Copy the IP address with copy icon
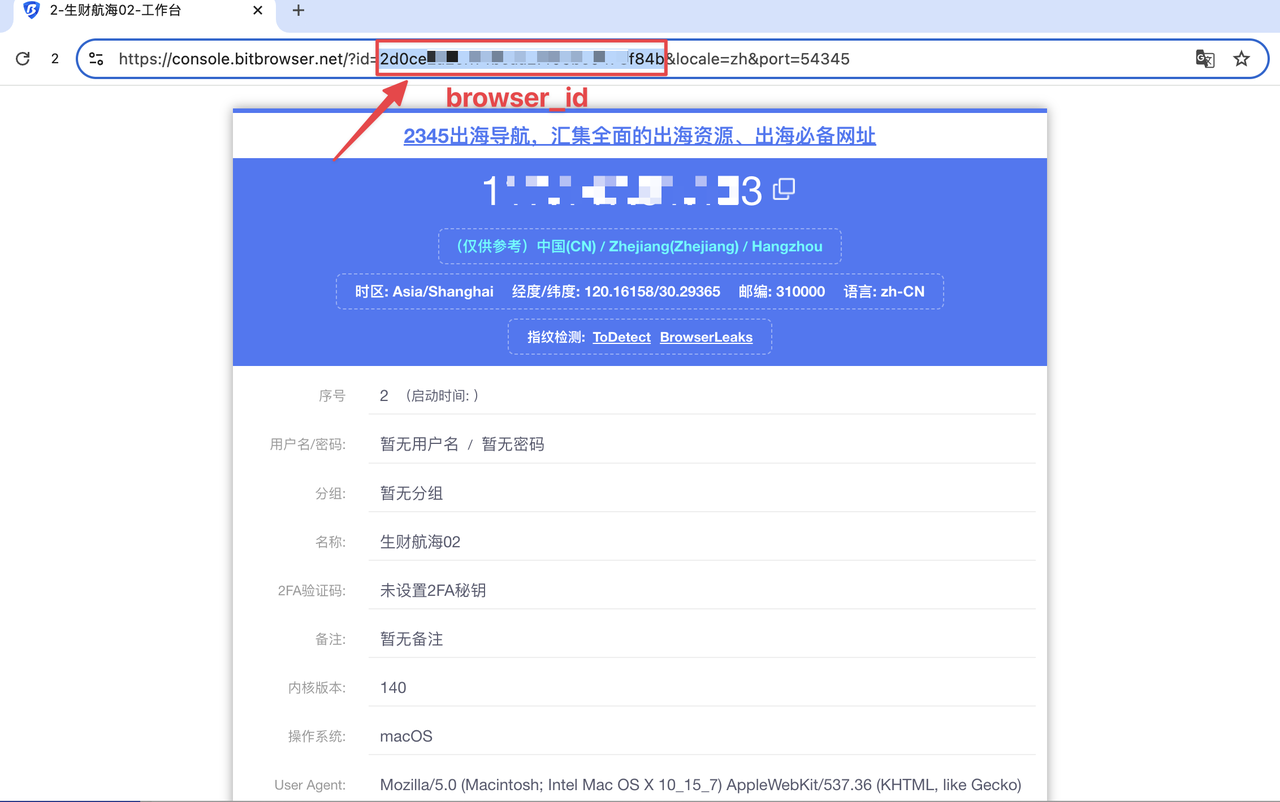 (784, 188)
